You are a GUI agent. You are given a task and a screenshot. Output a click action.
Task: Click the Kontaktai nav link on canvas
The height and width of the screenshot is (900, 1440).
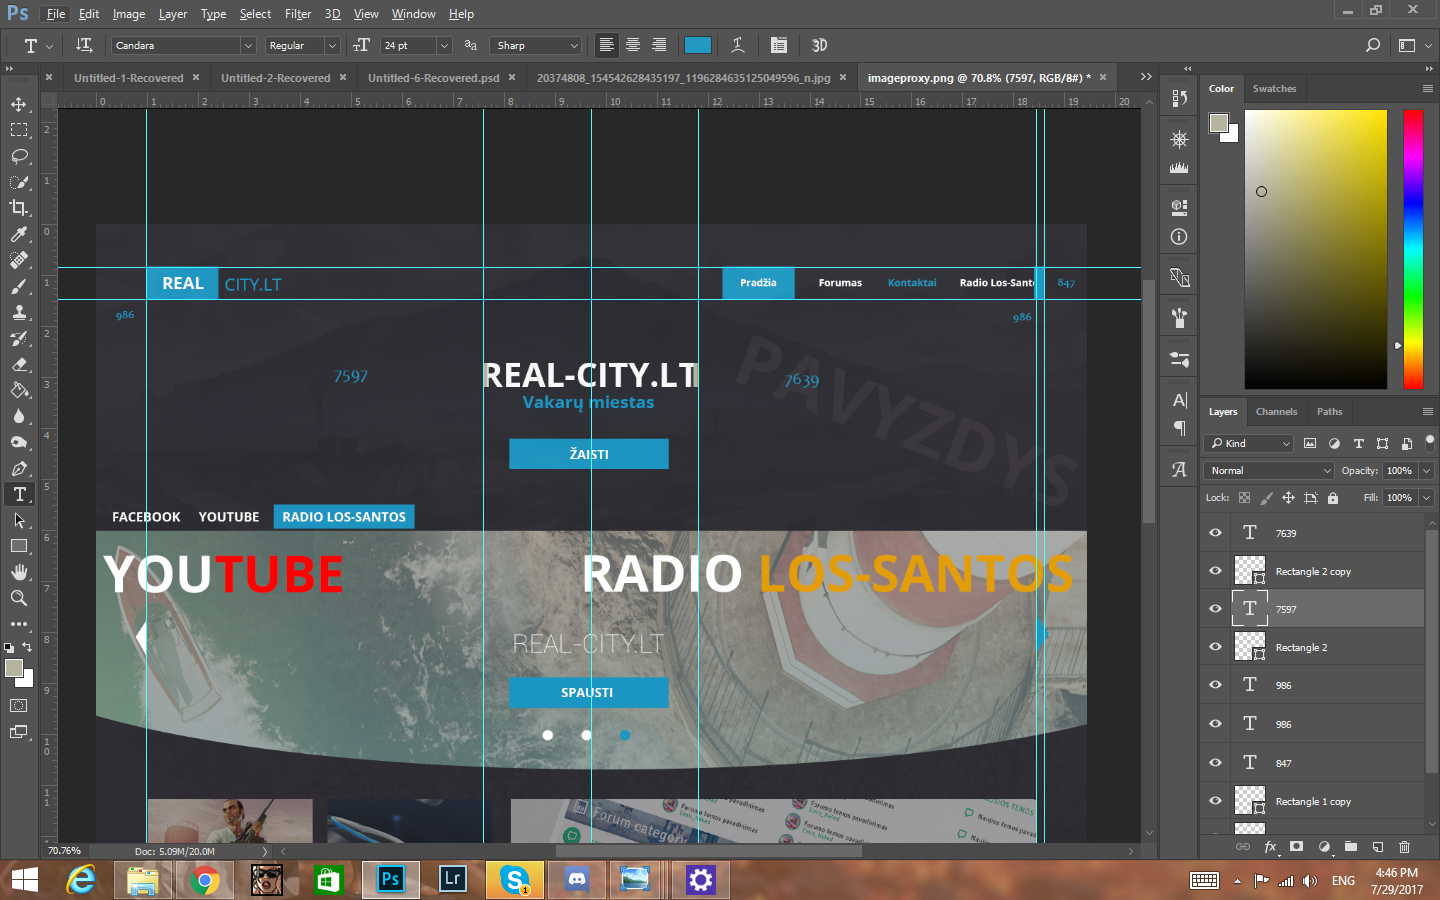click(x=912, y=283)
